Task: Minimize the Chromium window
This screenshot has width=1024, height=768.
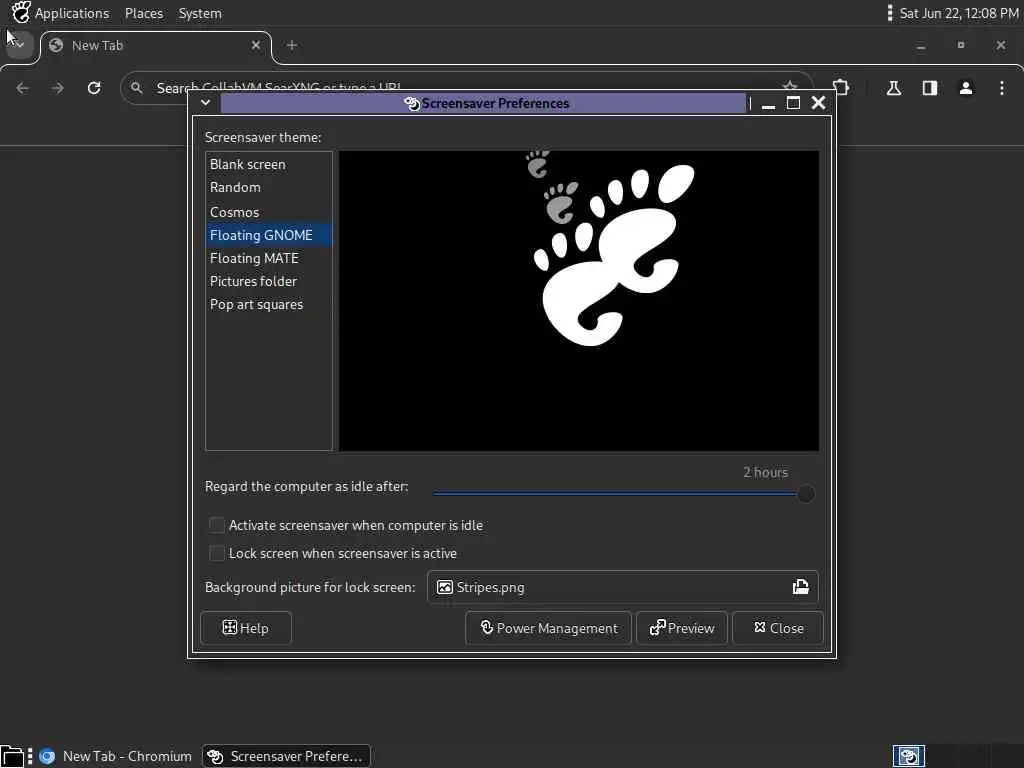Action: click(921, 46)
